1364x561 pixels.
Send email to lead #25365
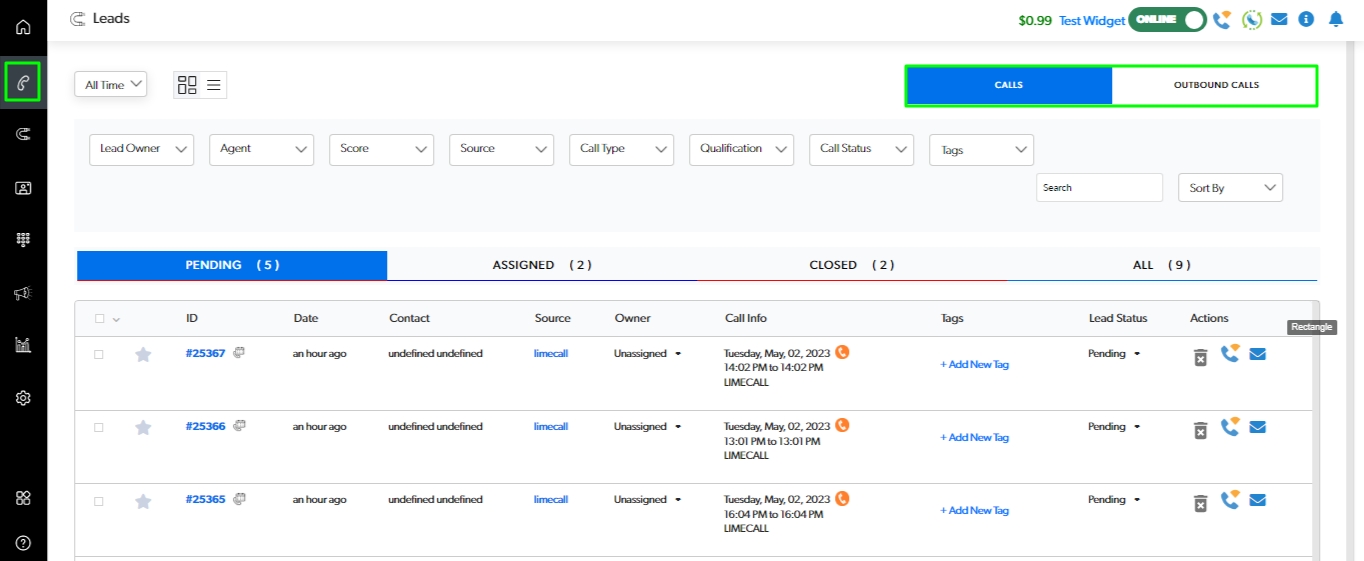coord(1258,500)
